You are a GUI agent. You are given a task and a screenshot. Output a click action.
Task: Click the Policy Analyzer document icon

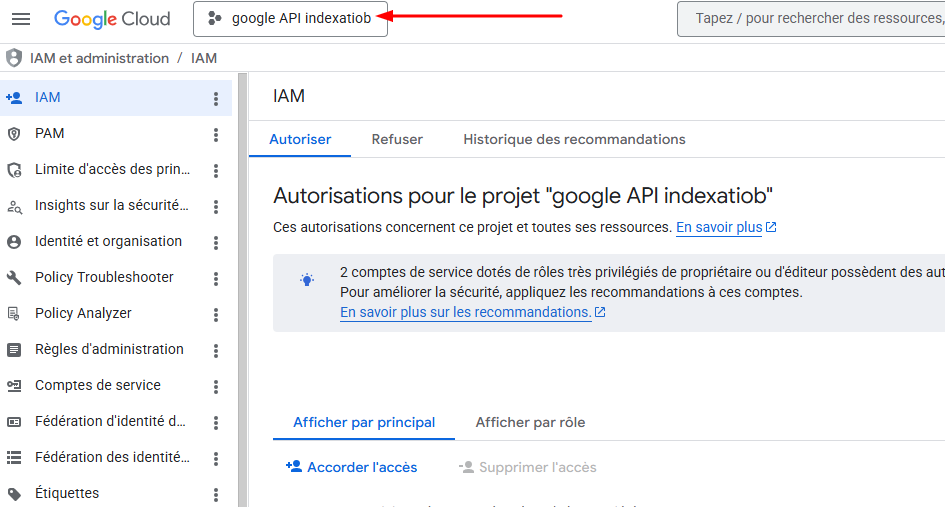(13, 313)
